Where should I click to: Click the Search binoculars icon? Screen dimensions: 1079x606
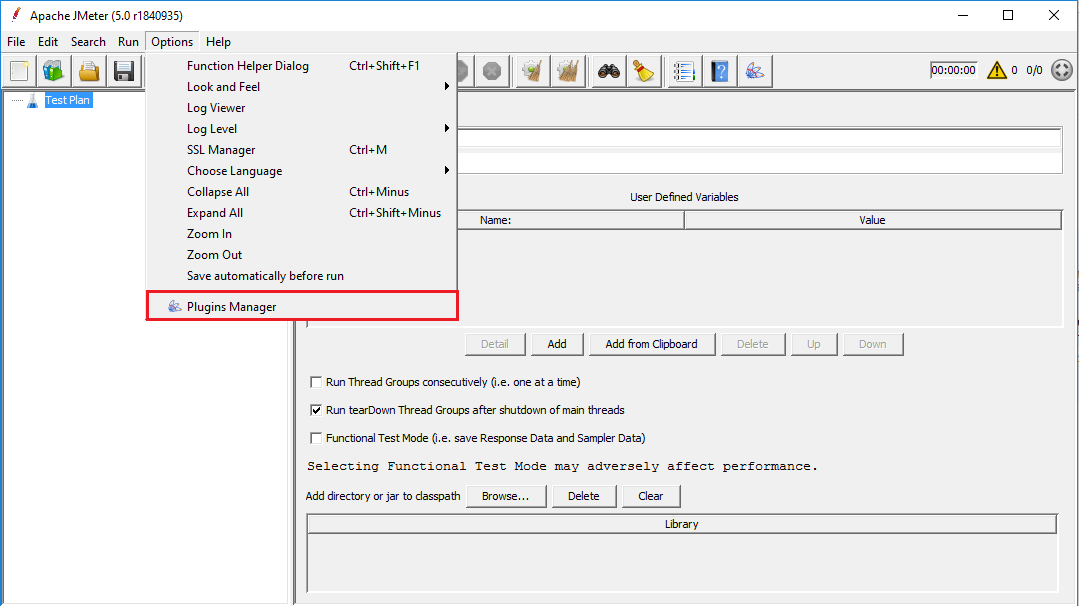pyautogui.click(x=609, y=71)
